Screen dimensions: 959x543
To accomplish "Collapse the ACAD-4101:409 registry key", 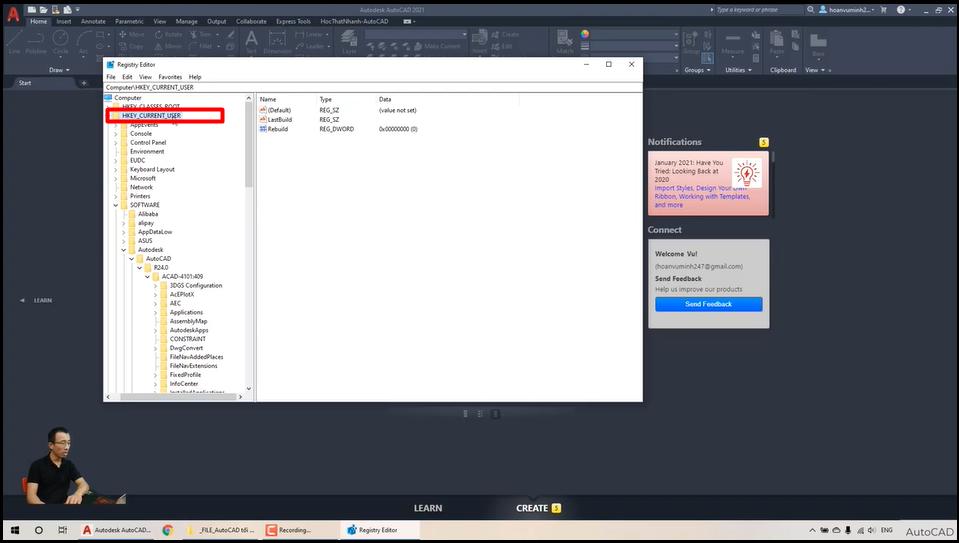I will (x=147, y=277).
